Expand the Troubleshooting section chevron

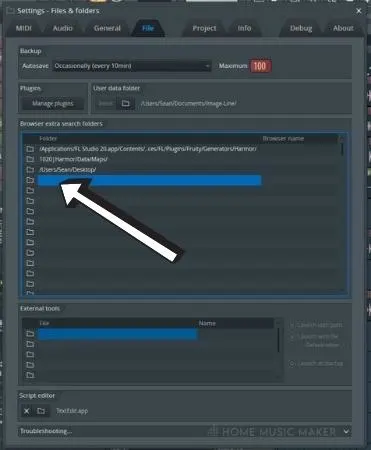coord(346,431)
